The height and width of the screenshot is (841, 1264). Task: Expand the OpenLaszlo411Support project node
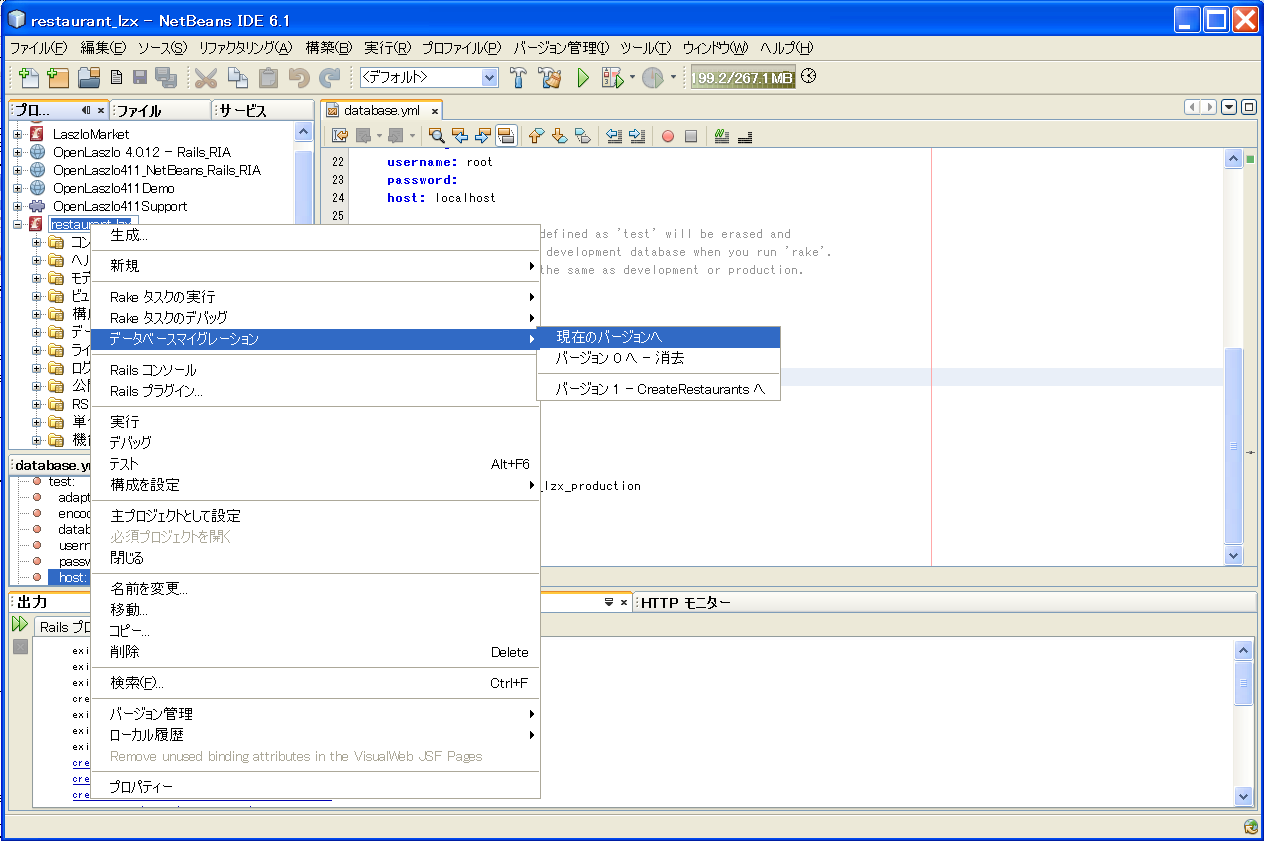tap(17, 206)
